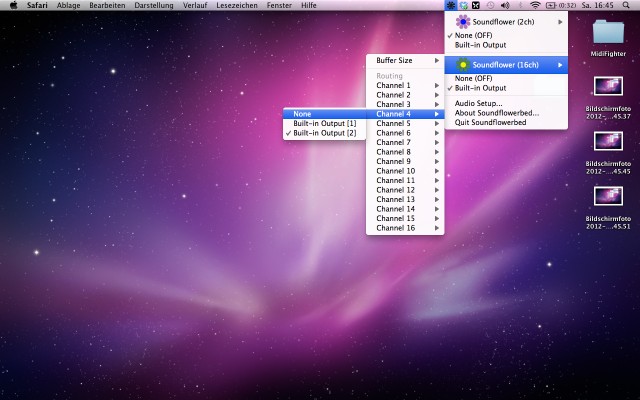640x400 pixels.
Task: Open Channel 15 routing options
Action: click(405, 218)
